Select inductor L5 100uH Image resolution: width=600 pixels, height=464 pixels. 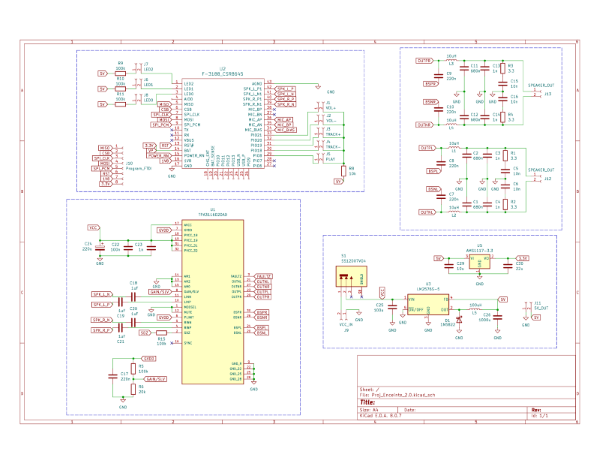(475, 309)
